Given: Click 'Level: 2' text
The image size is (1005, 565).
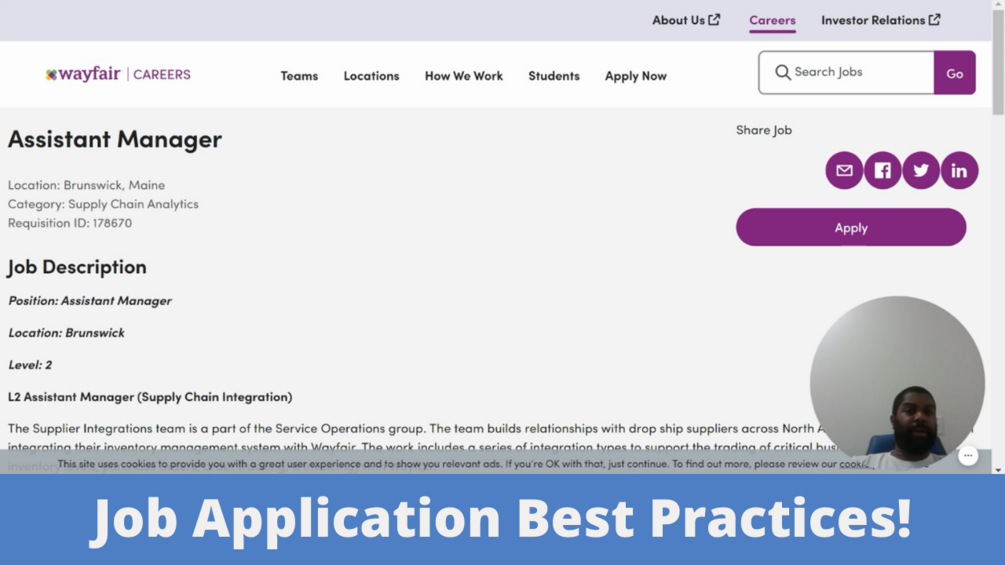Looking at the screenshot, I should 30,364.
